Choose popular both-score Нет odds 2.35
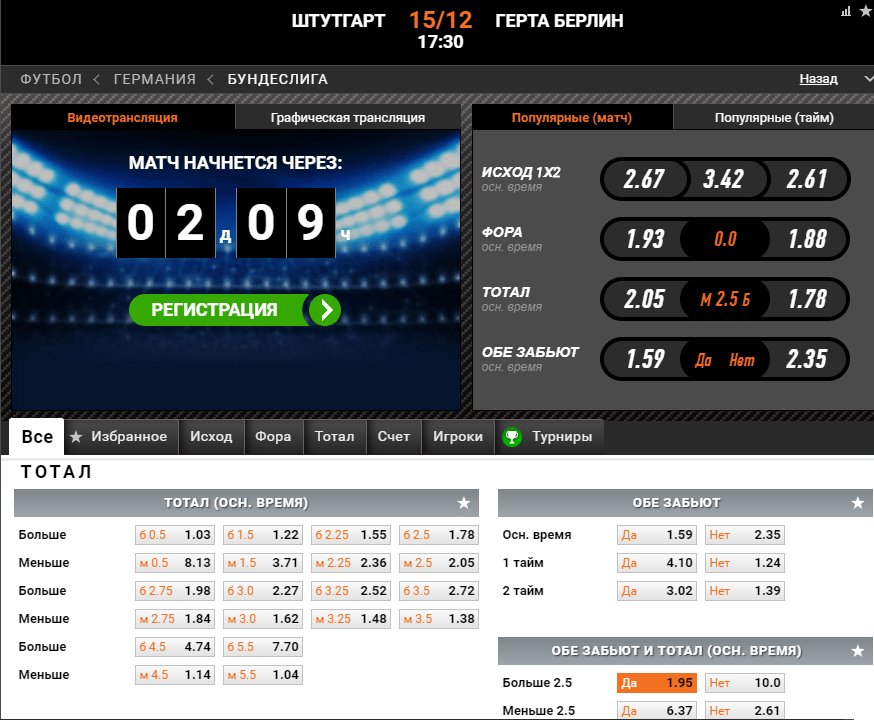874x720 pixels. tap(807, 359)
